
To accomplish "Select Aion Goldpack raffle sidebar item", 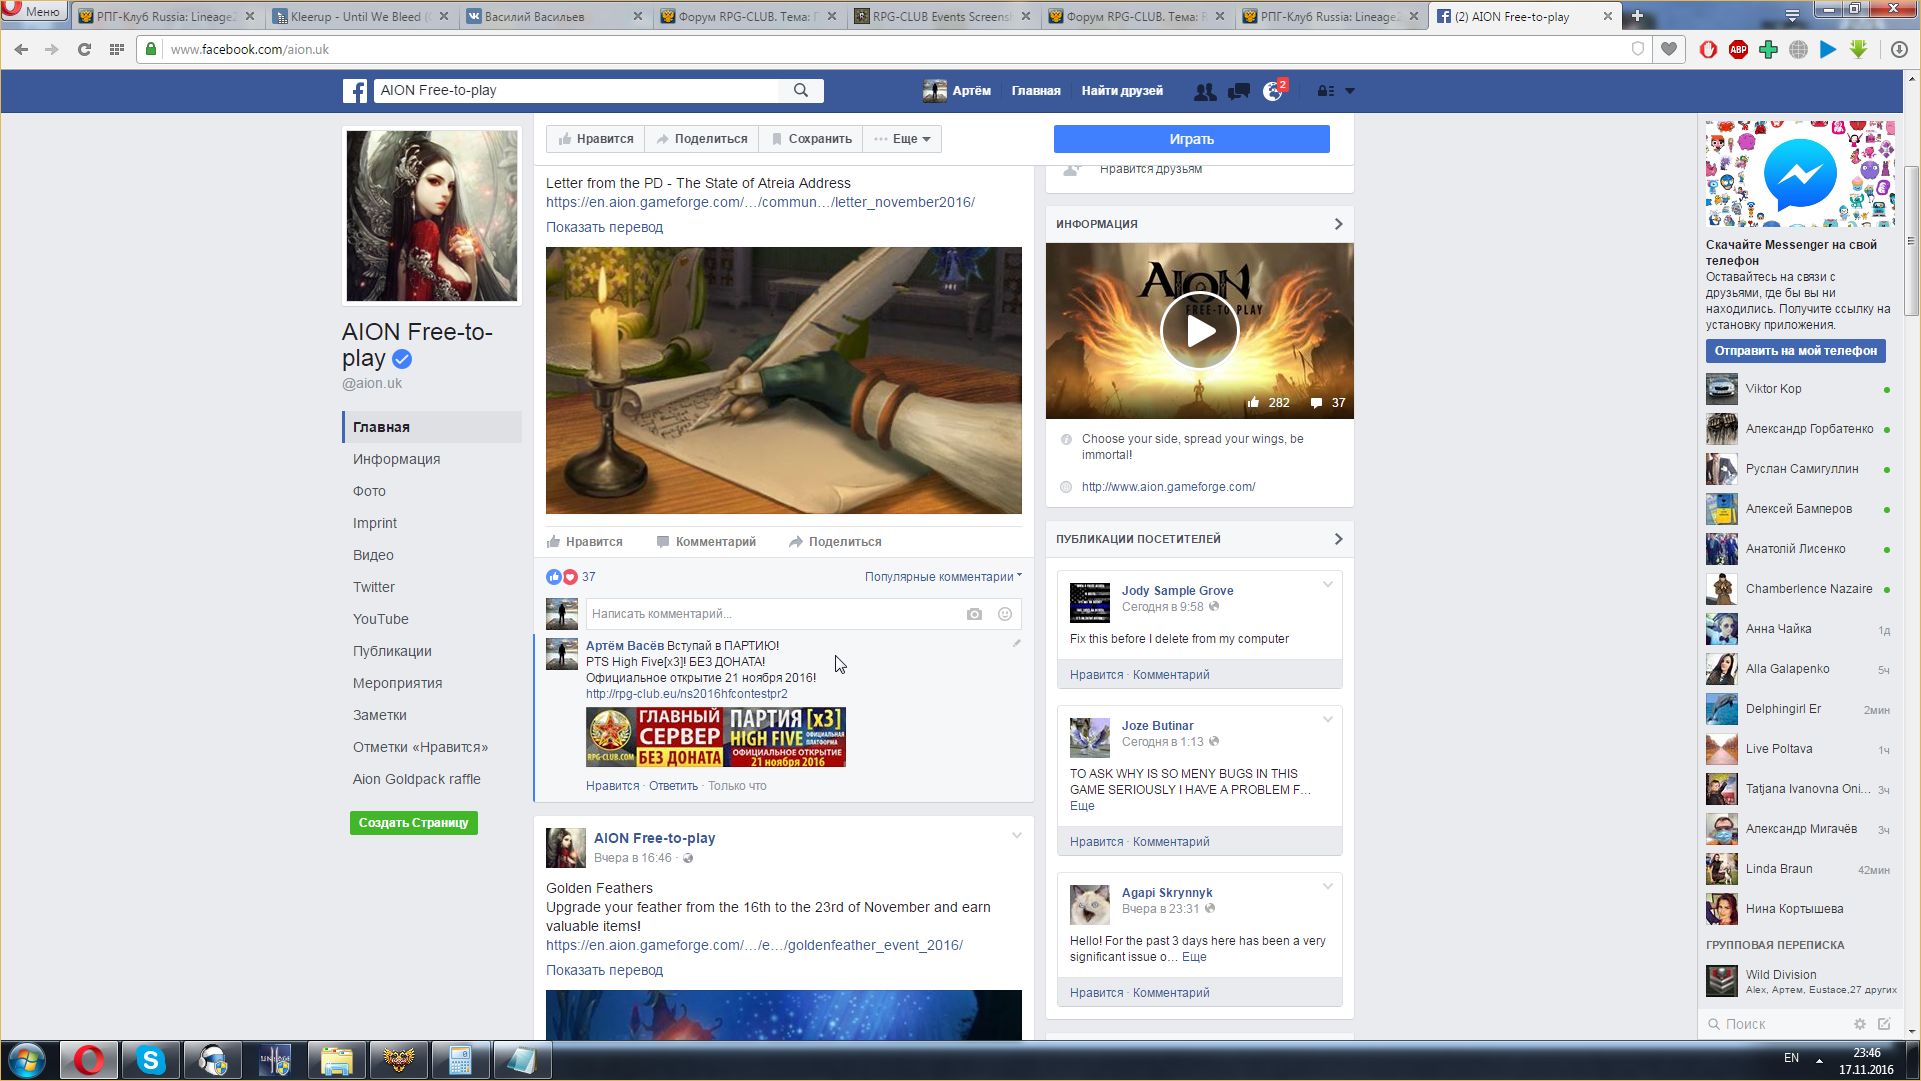I will 416,779.
